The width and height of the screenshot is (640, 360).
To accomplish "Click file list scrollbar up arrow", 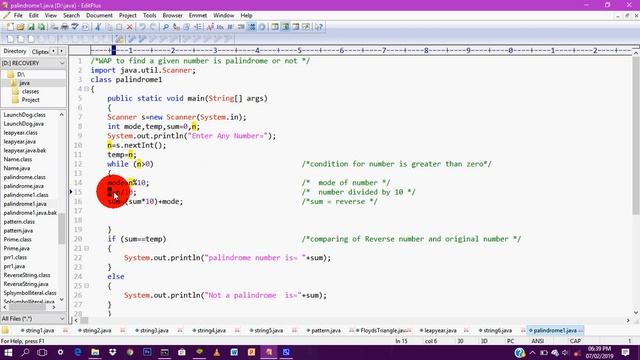I will [x=62, y=115].
